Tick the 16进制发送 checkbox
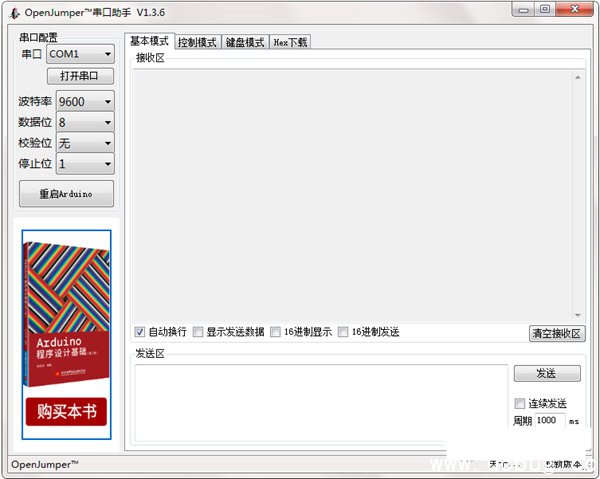Screen dimensions: 600x479 (343, 332)
